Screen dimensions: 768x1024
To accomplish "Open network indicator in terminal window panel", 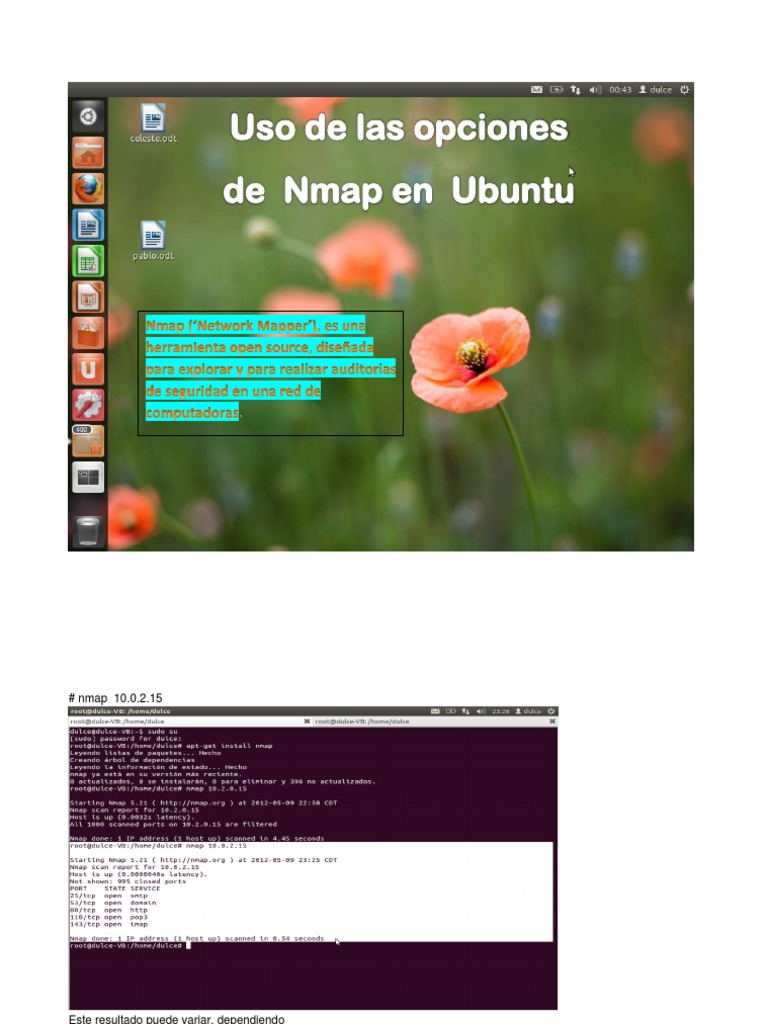I will pos(466,711).
